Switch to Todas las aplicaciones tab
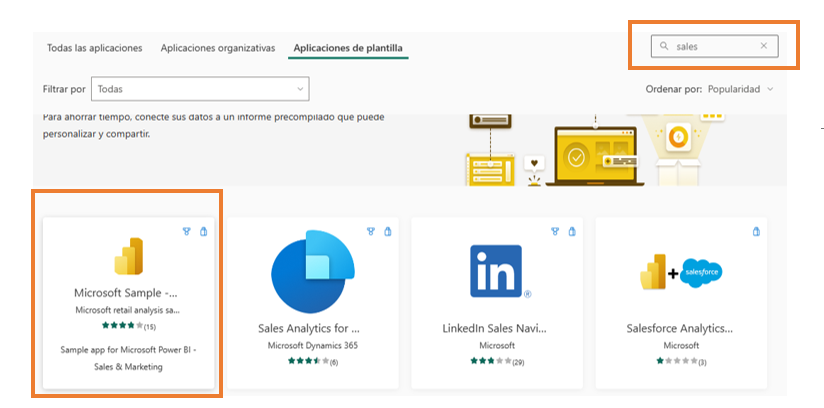 (x=95, y=48)
